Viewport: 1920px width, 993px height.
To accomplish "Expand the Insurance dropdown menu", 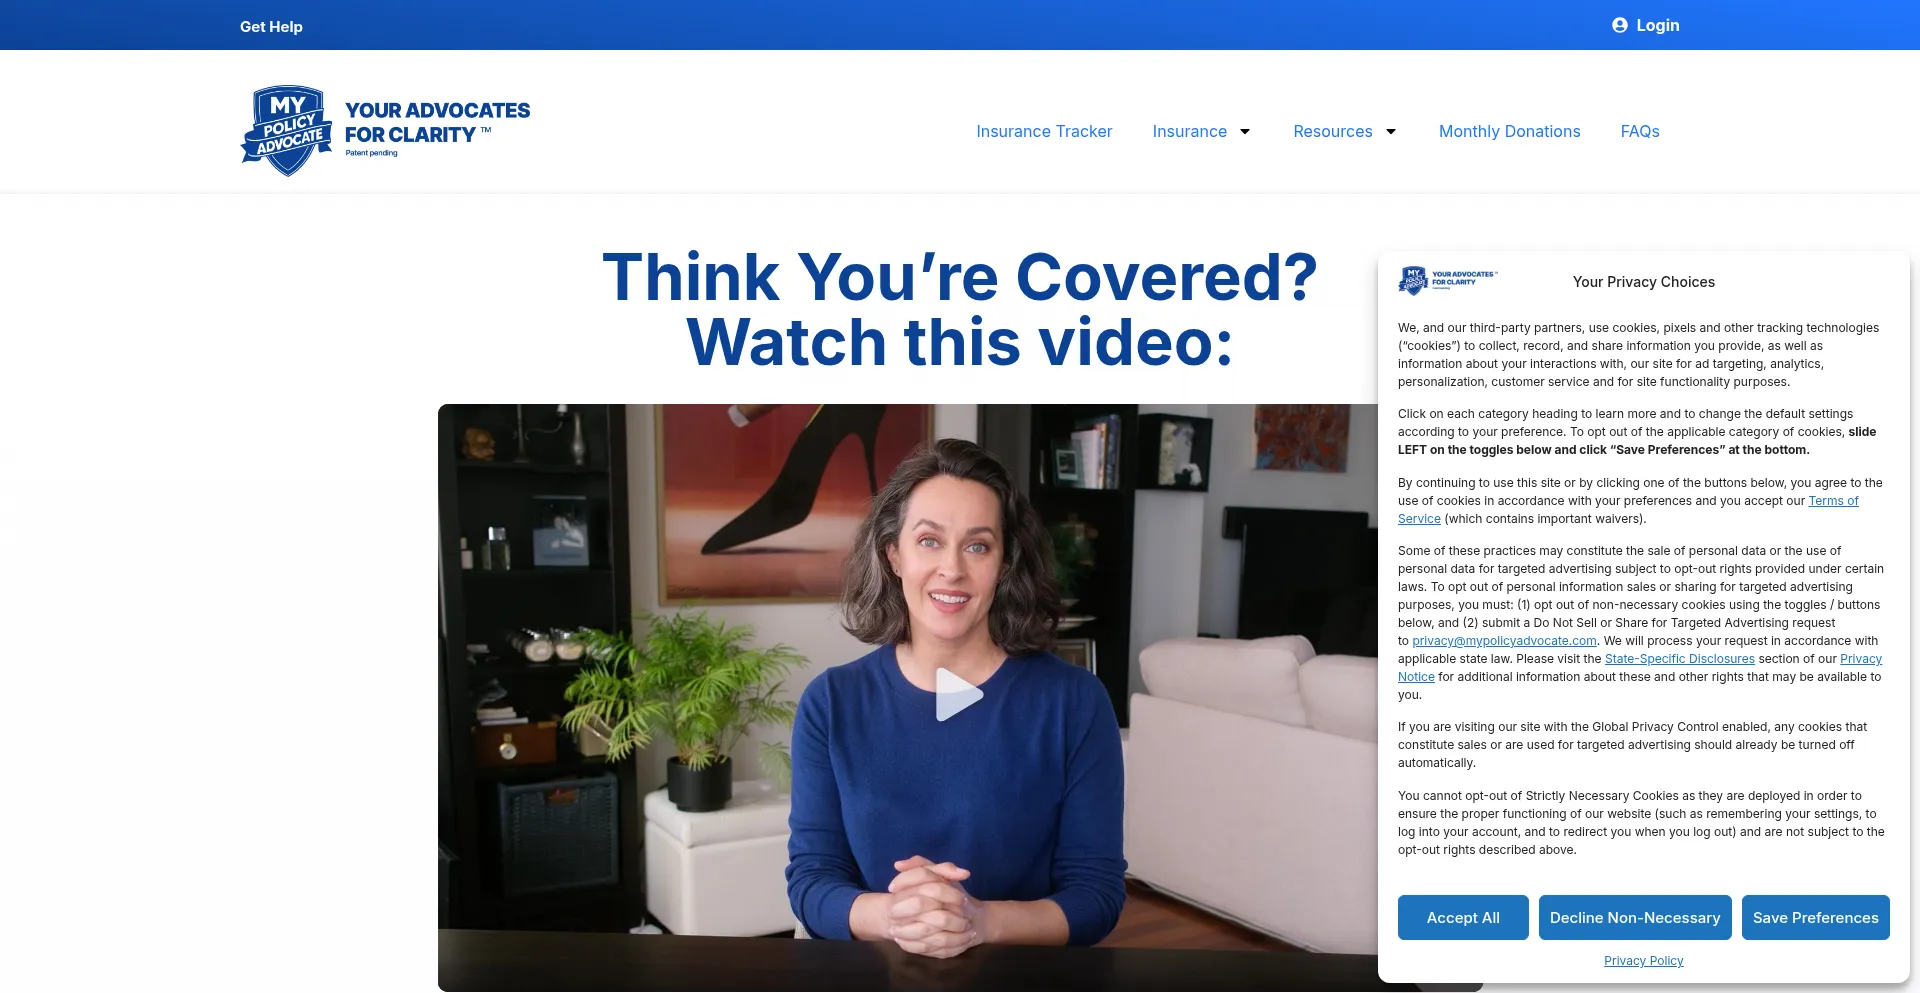I will pos(1190,131).
